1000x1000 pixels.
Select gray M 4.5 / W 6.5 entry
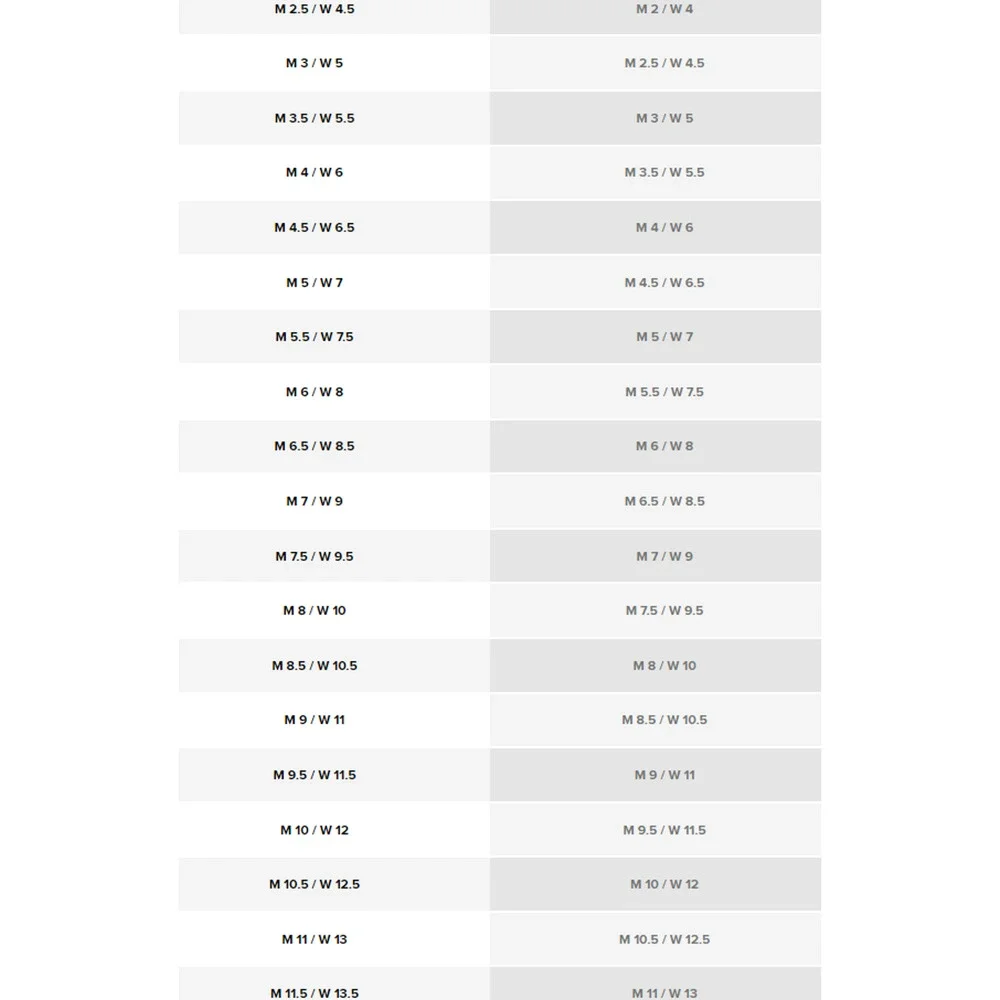click(665, 283)
